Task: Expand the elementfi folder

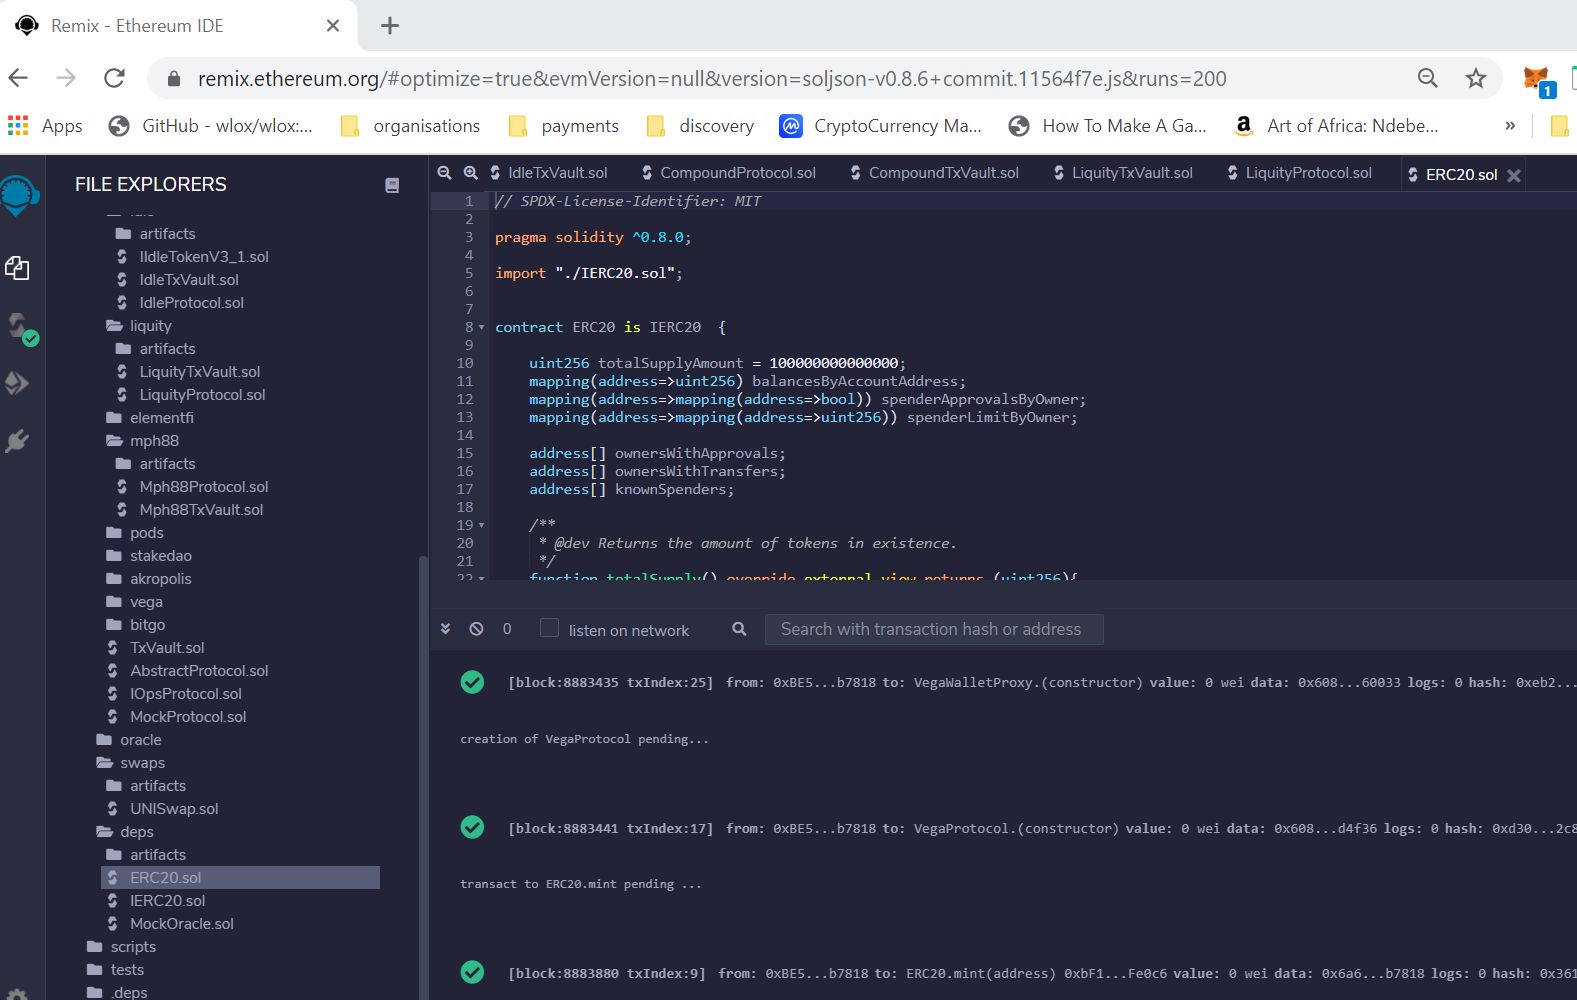Action: [150, 418]
